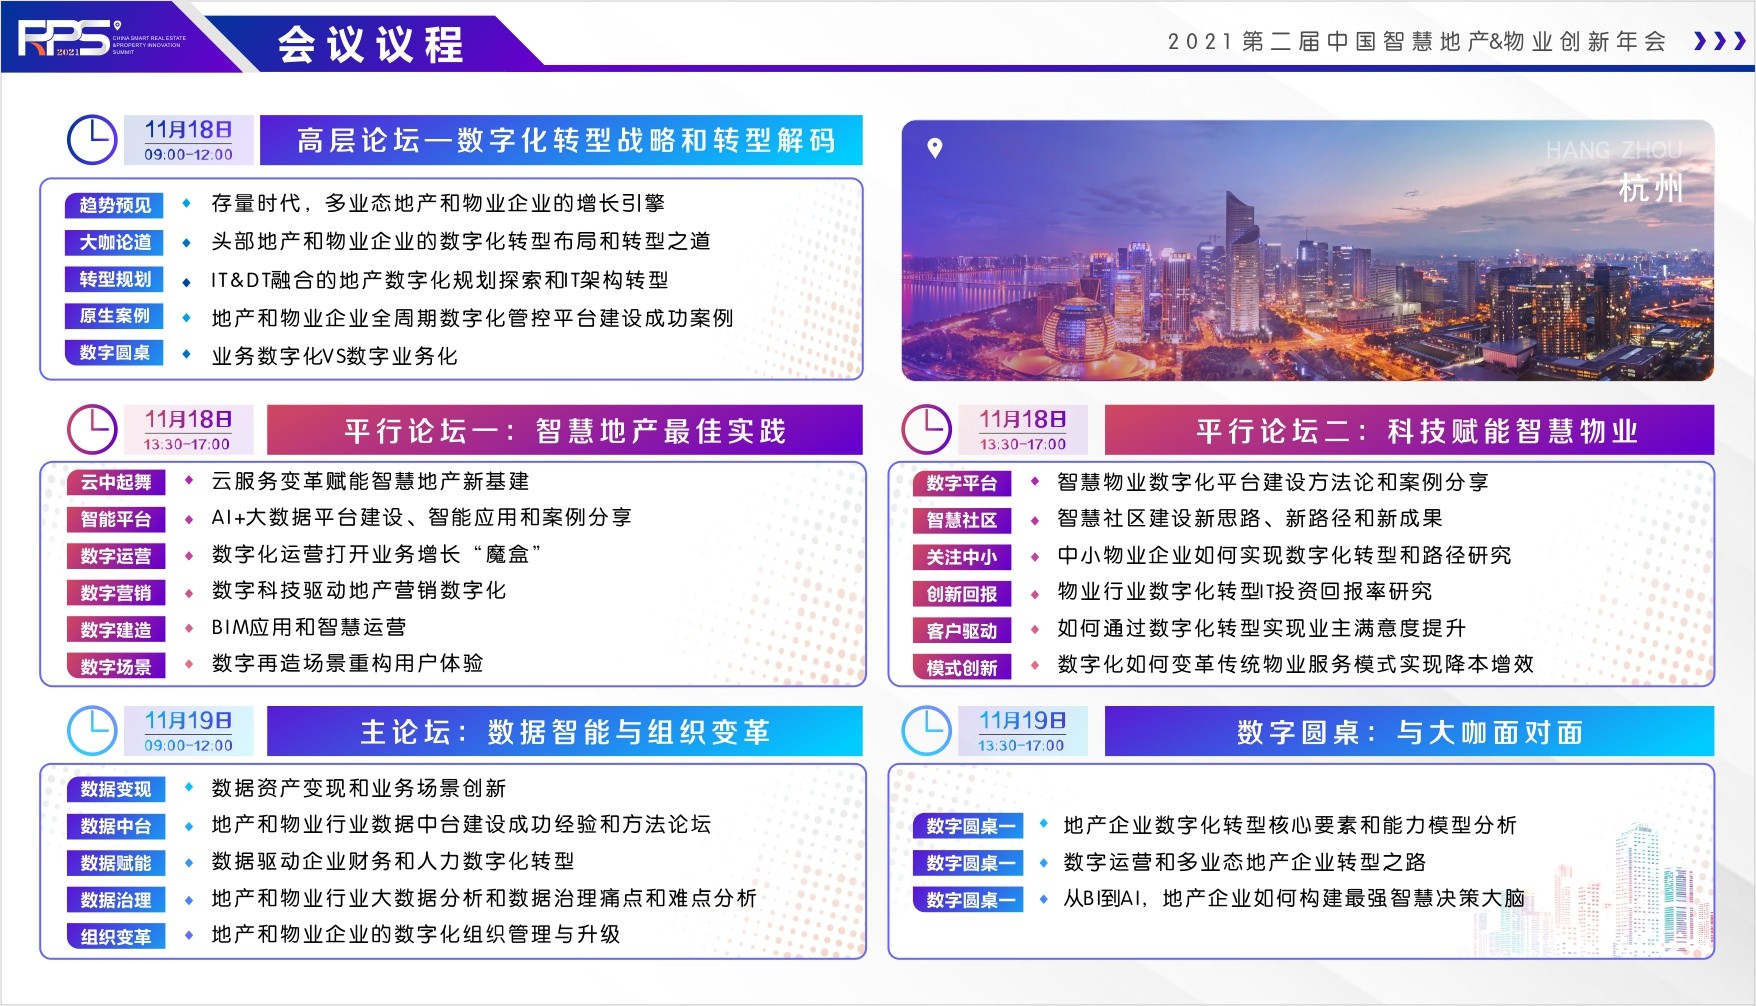Open topic 业务数字化VS数字业务化
The width and height of the screenshot is (1756, 1006).
334,356
